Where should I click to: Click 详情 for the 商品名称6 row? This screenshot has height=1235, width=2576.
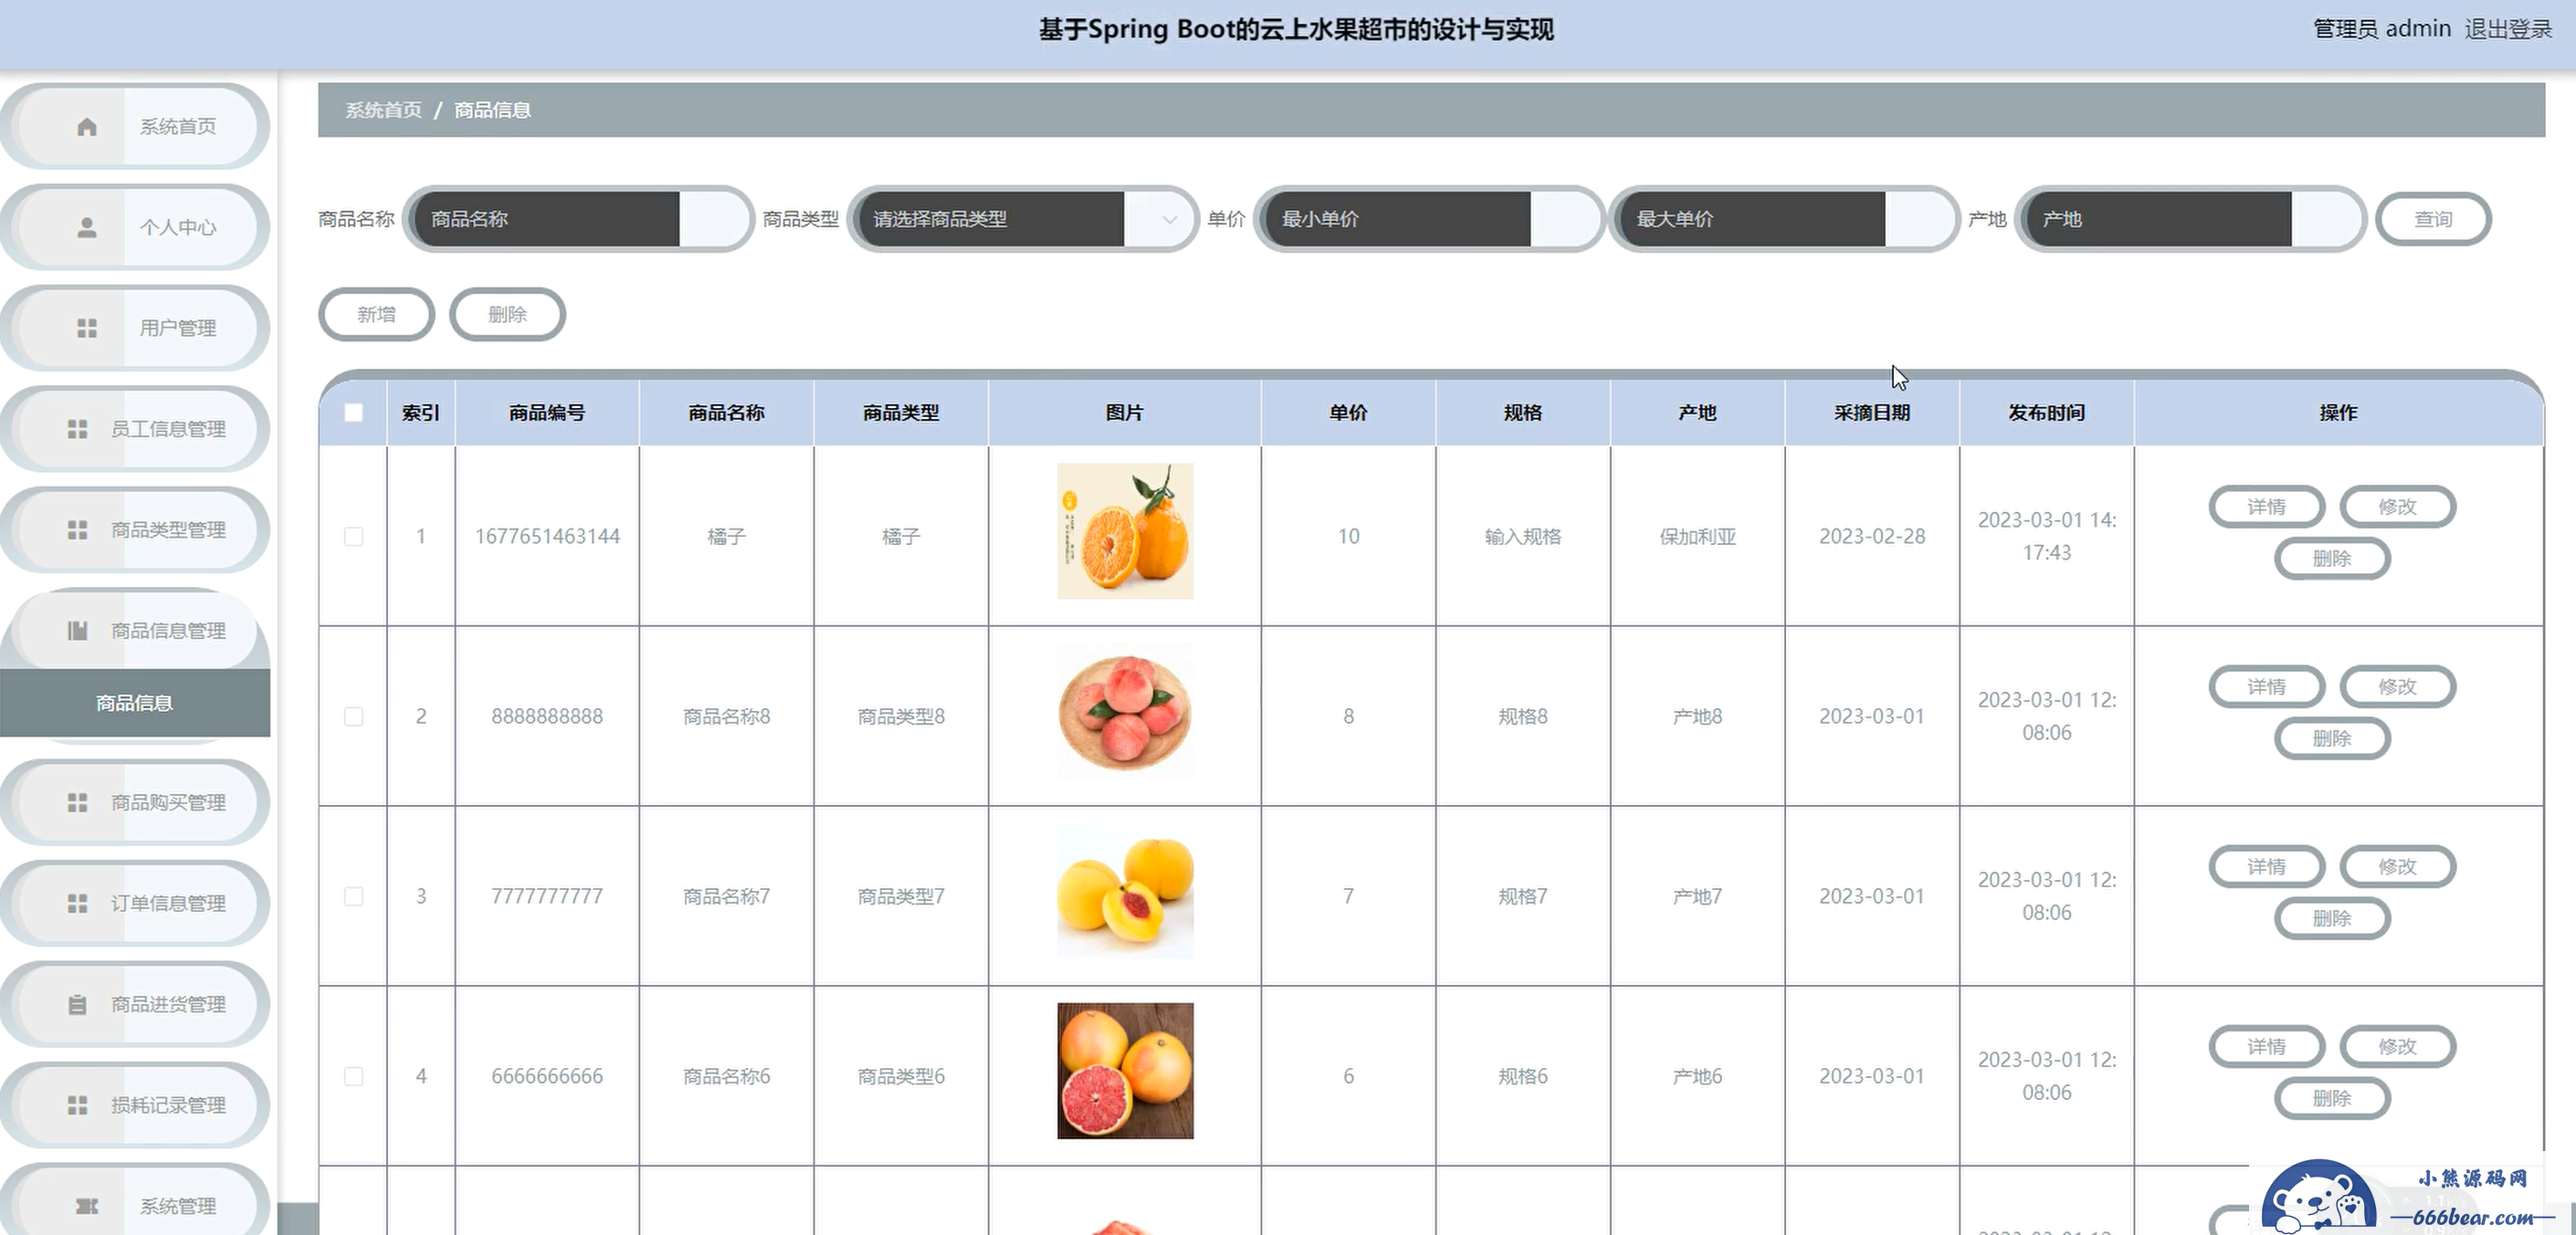coord(2267,1047)
